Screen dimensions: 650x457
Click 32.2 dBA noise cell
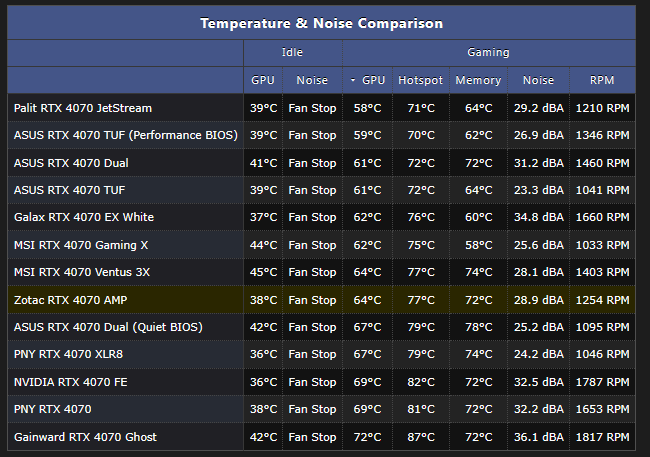point(539,409)
